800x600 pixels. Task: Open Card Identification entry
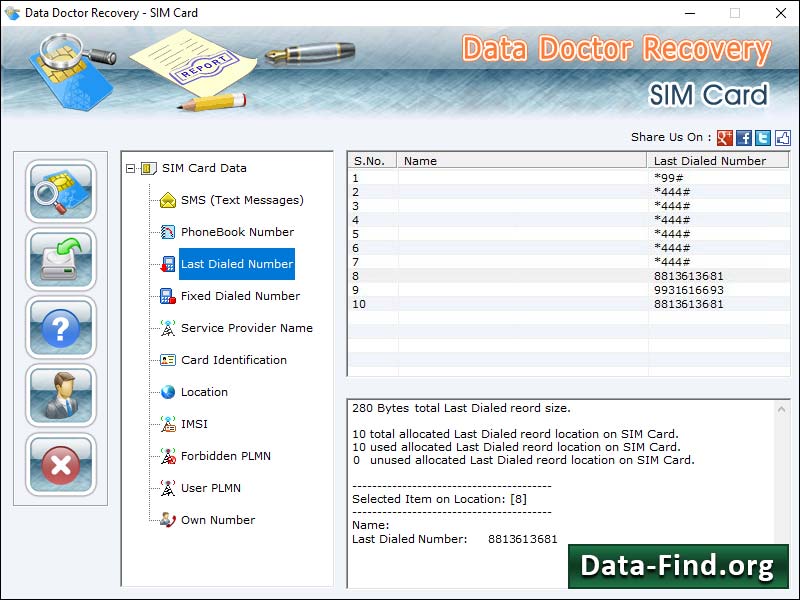coord(232,360)
